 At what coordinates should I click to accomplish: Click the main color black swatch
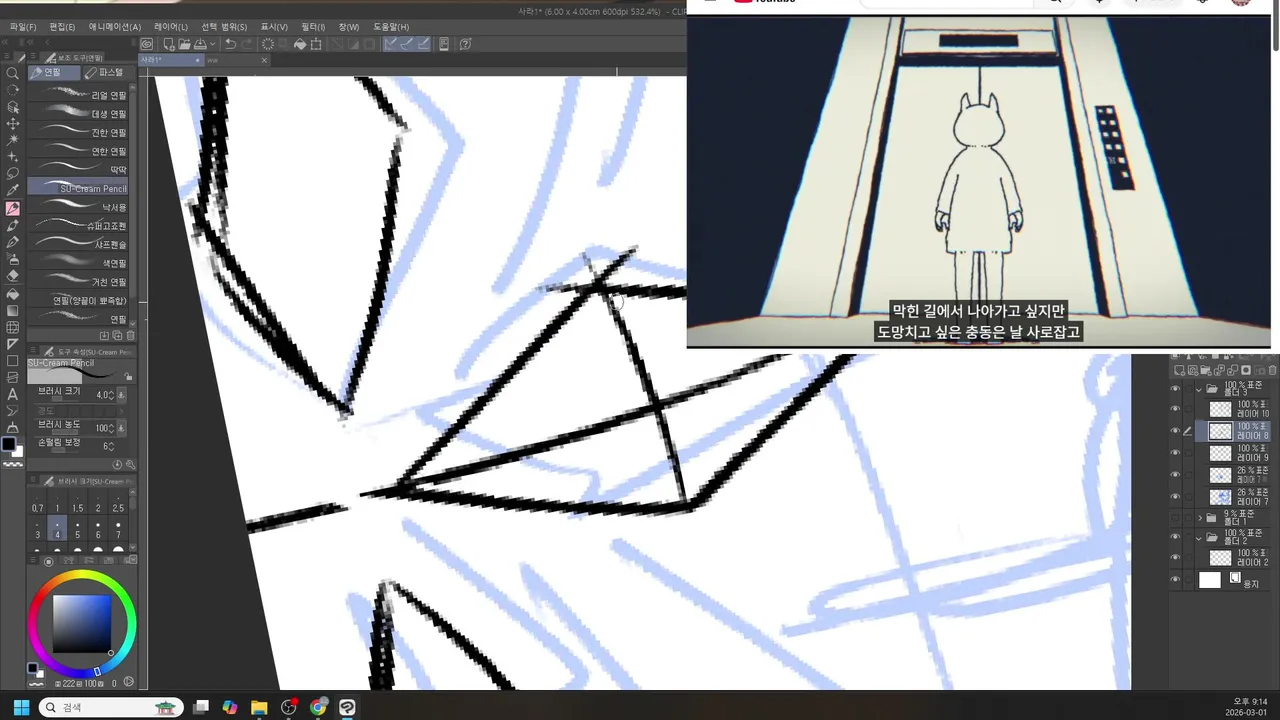[x=9, y=443]
